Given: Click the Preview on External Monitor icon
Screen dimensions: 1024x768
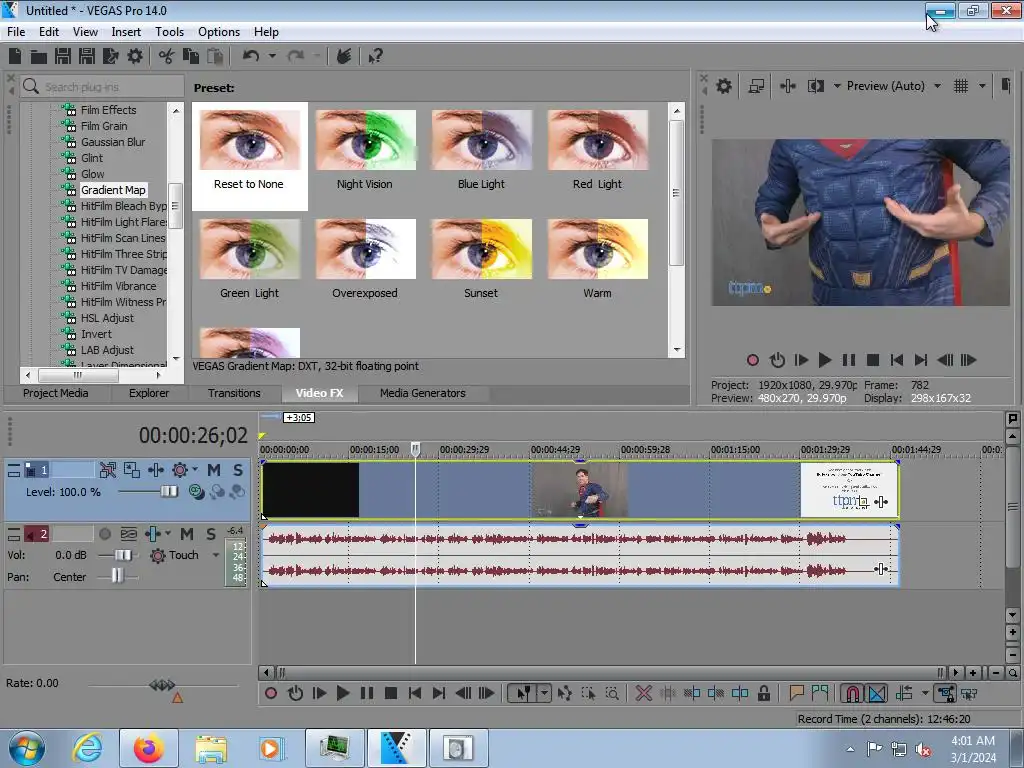Looking at the screenshot, I should point(756,86).
